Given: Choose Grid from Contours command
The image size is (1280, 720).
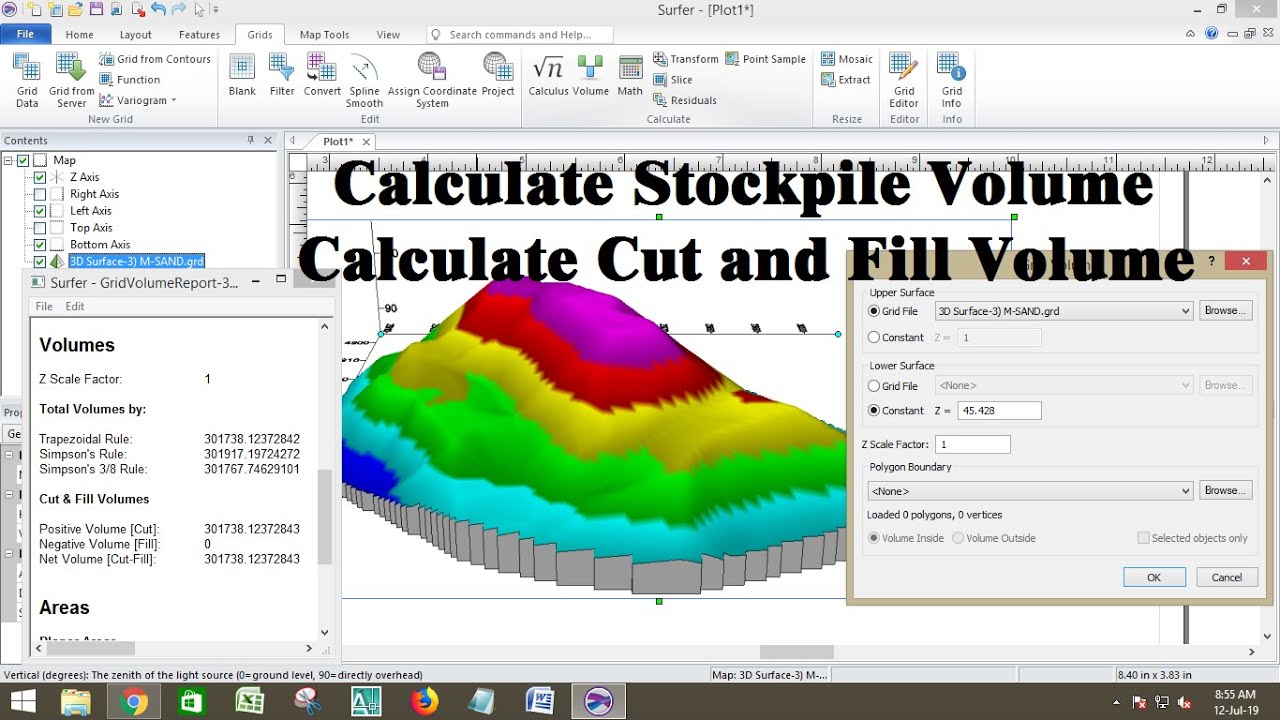Looking at the screenshot, I should (x=155, y=59).
